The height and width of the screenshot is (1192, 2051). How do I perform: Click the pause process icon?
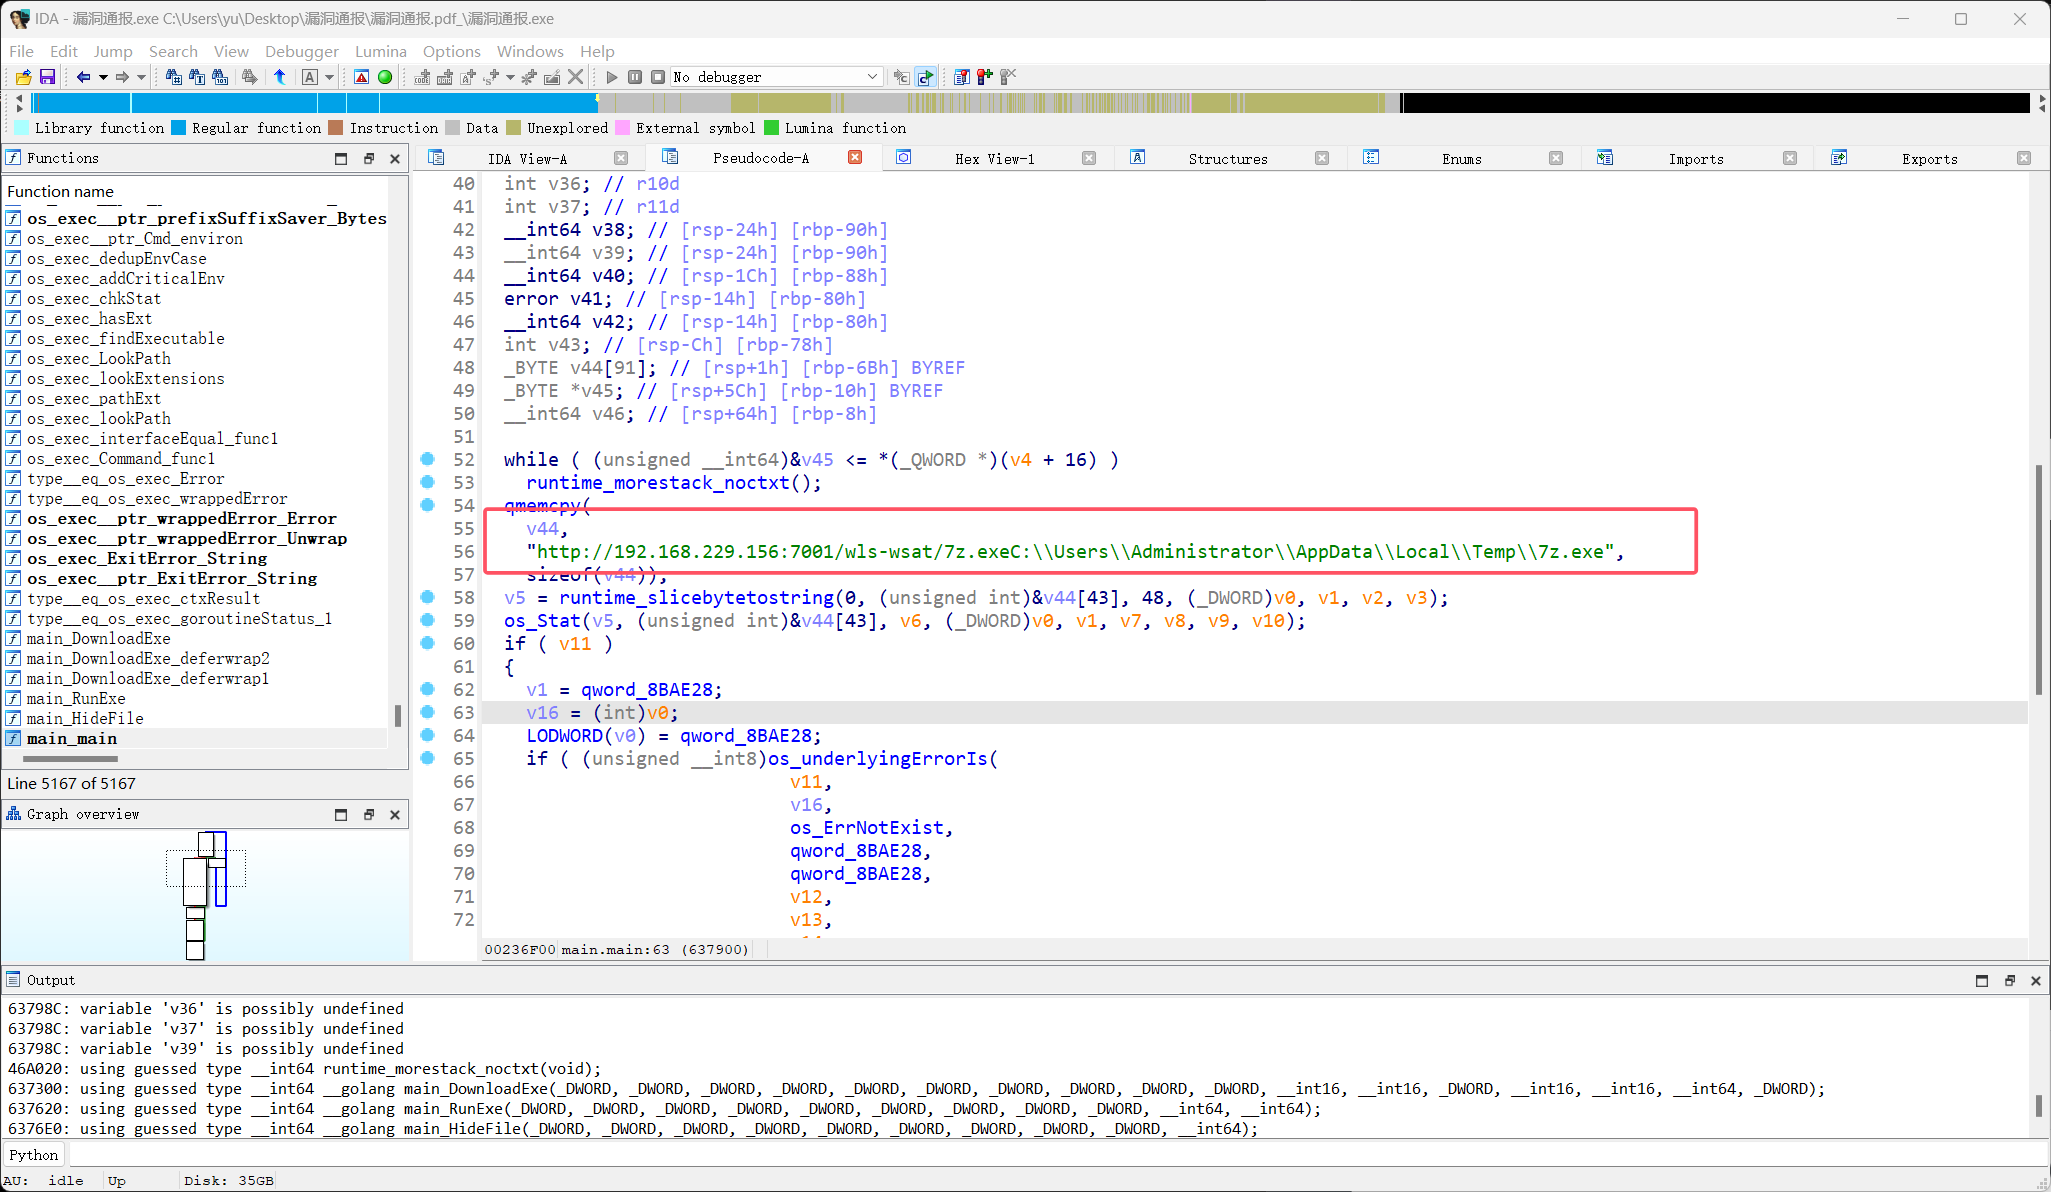pos(635,77)
